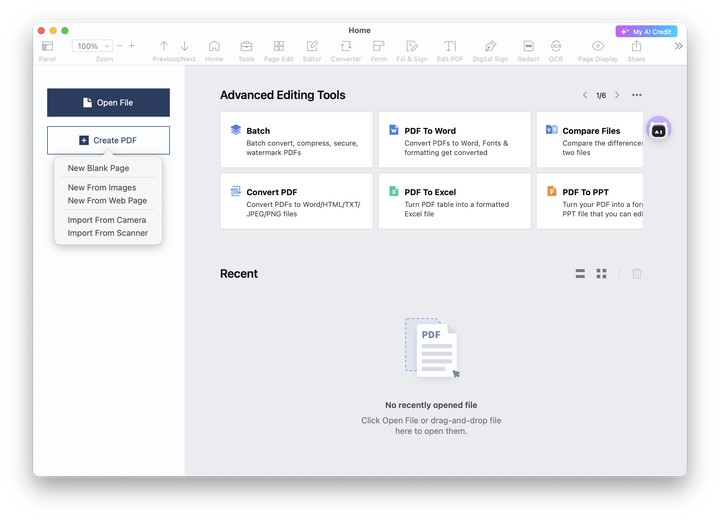Viewport: 720px width, 520px height.
Task: Go to previous page arrow
Action: (x=163, y=46)
